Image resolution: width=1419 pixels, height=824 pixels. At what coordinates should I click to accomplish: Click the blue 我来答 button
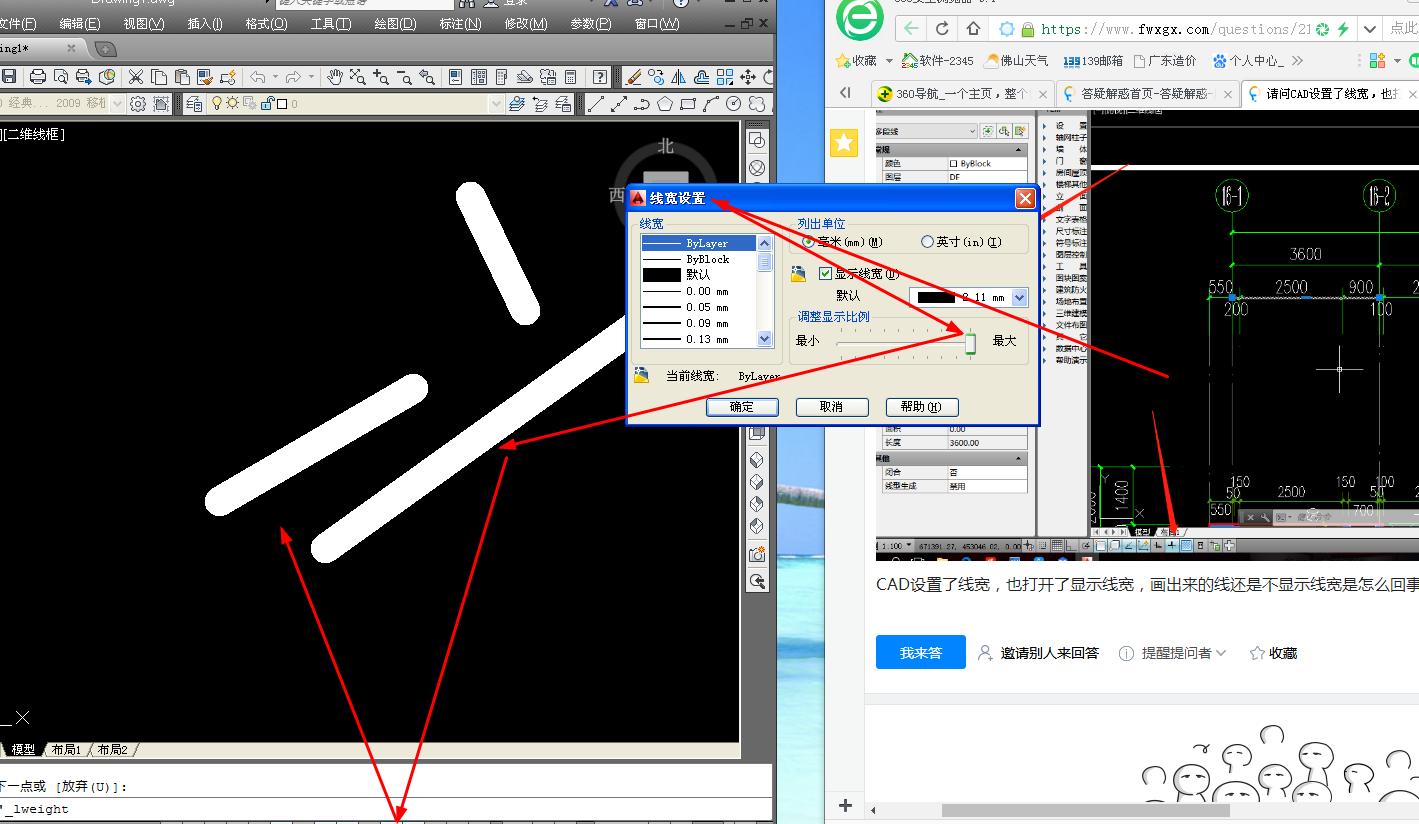point(921,652)
